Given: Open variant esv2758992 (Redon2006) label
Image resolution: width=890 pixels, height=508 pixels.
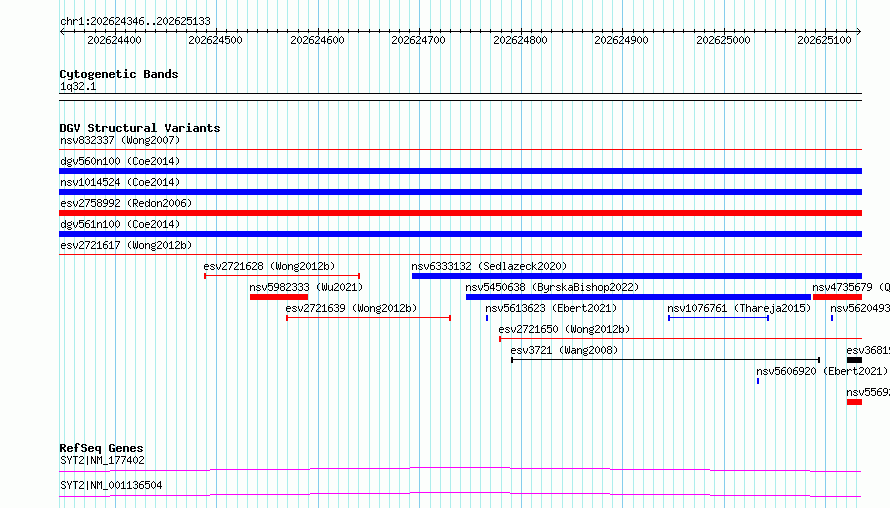Looking at the screenshot, I should pyautogui.click(x=126, y=203).
